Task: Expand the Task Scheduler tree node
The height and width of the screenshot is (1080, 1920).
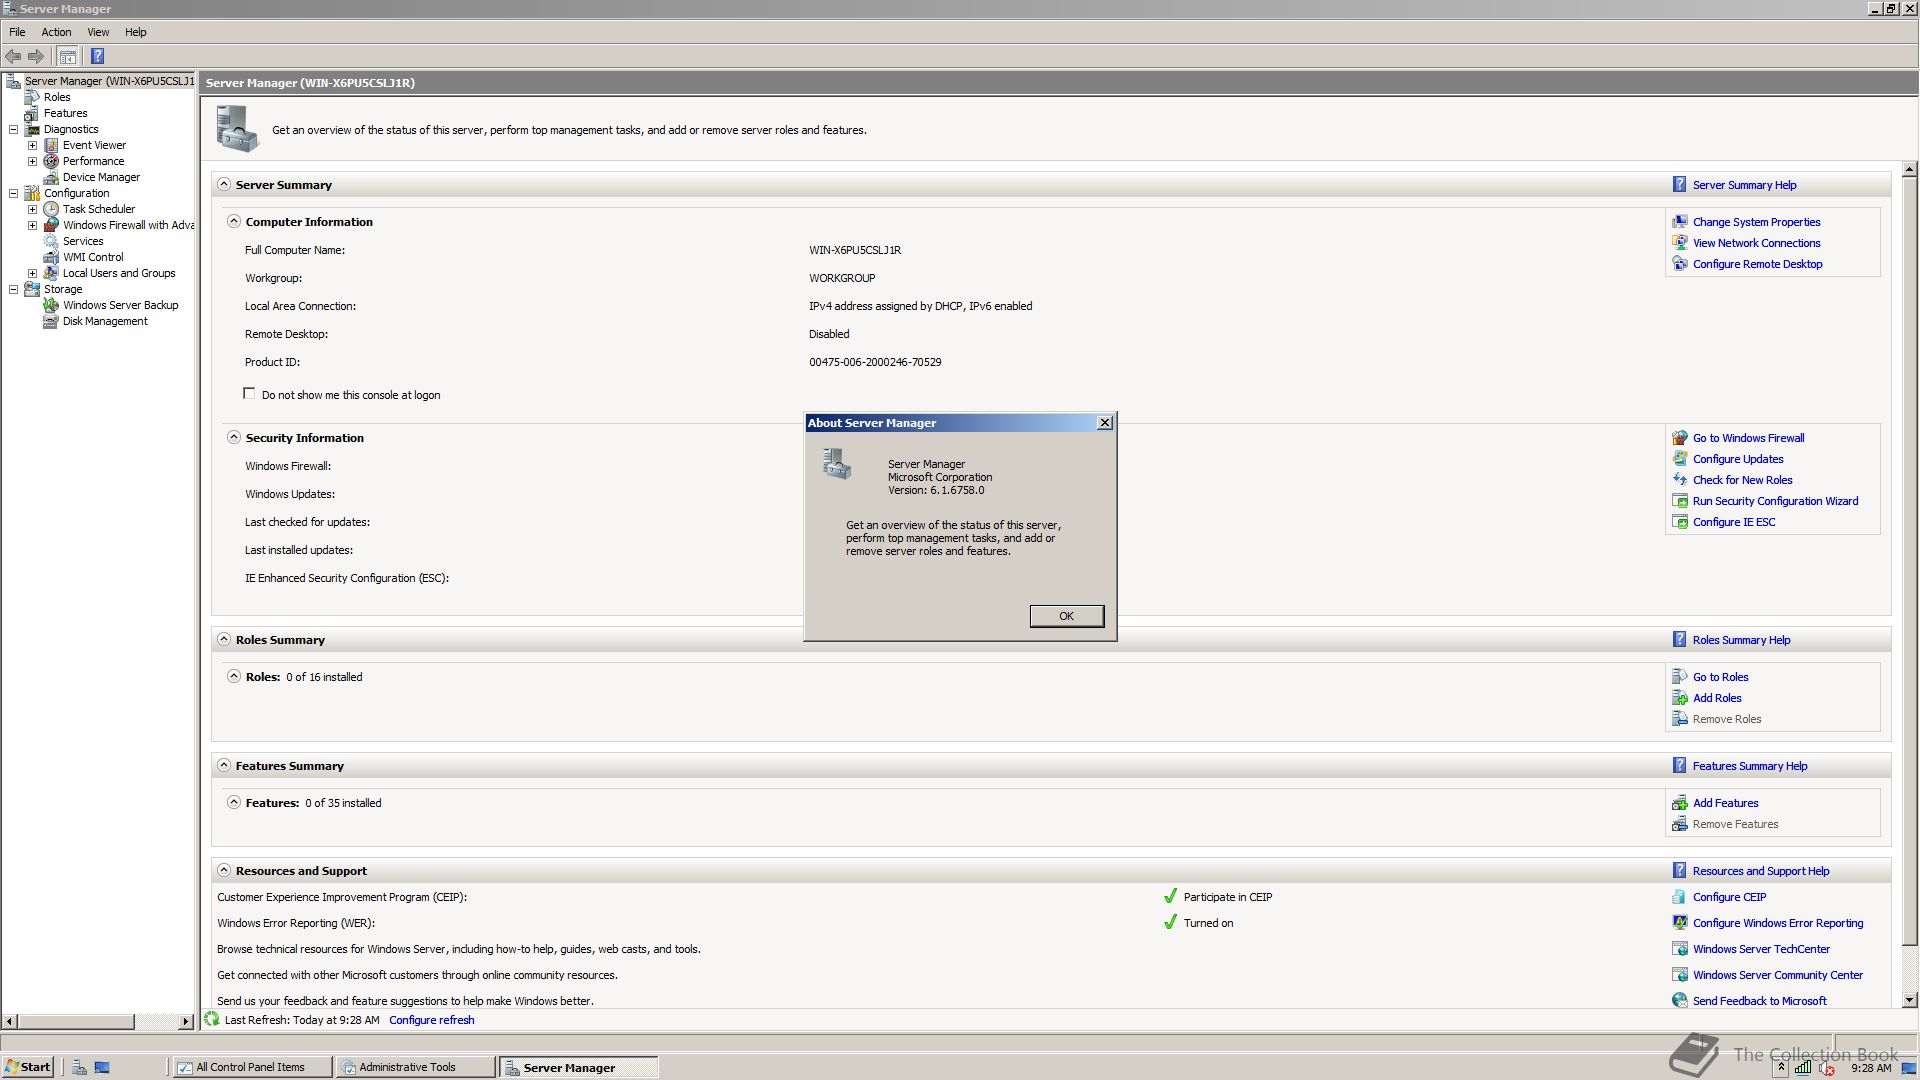Action: click(x=32, y=209)
